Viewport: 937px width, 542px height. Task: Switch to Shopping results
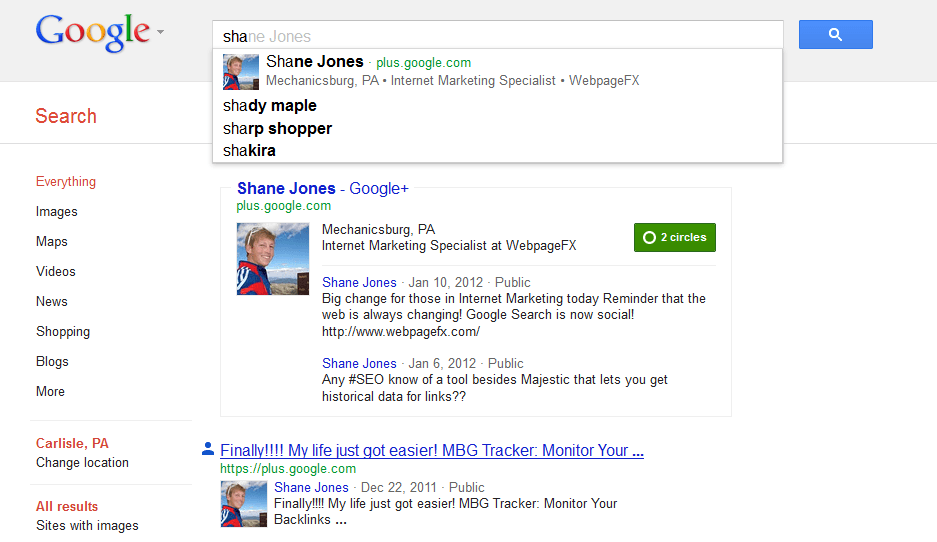click(63, 332)
